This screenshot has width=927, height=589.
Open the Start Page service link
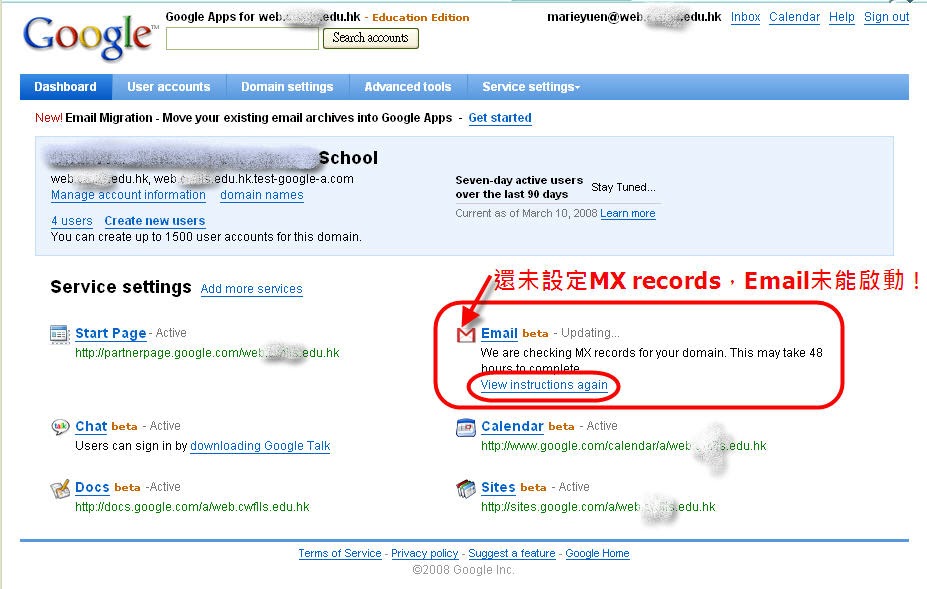tap(111, 334)
